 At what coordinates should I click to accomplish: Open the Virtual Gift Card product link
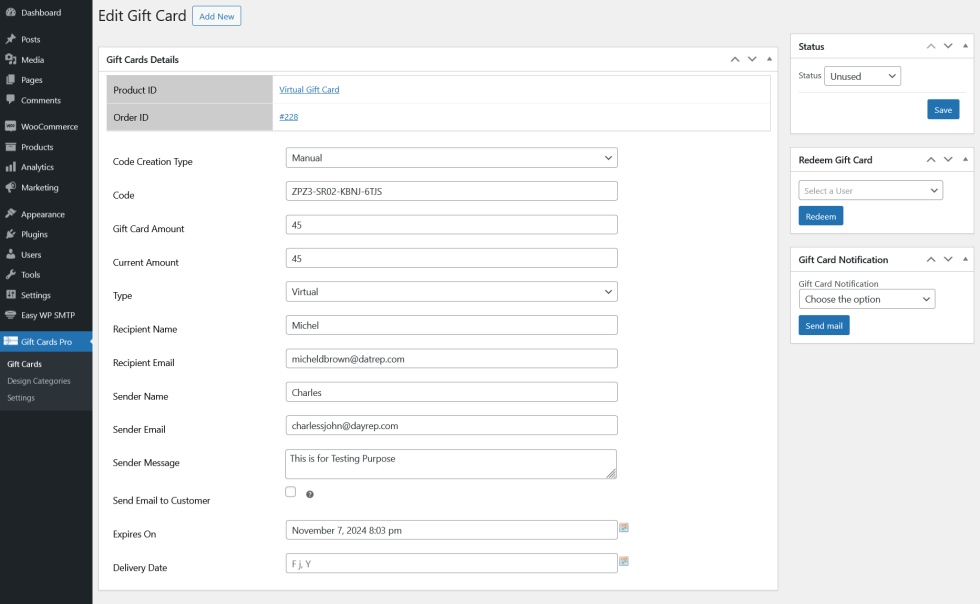[309, 90]
